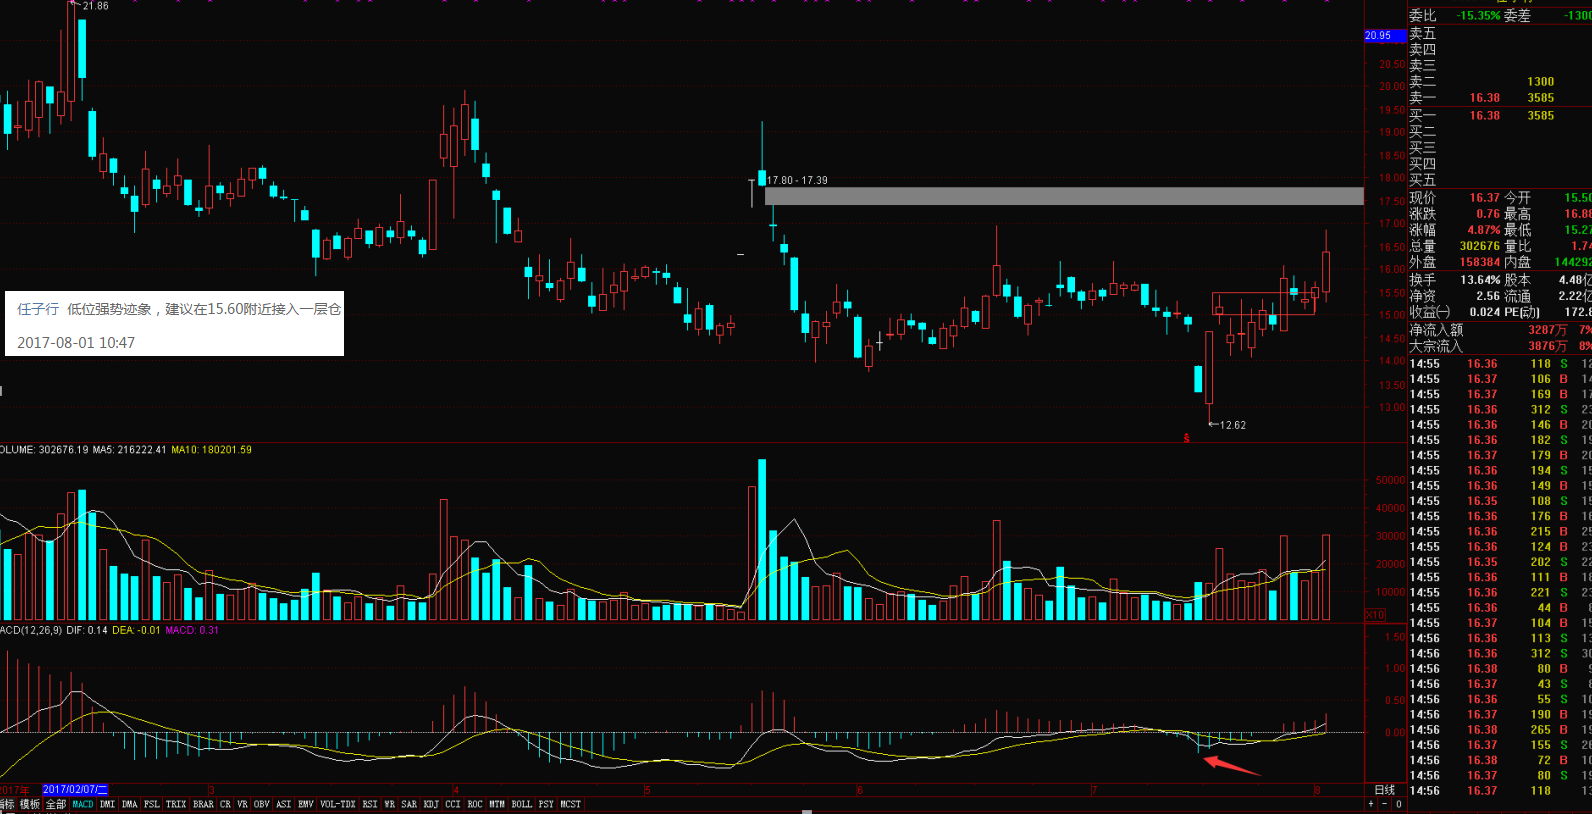The image size is (1592, 814).
Task: Click the 全部 indicators button
Action: pos(56,804)
